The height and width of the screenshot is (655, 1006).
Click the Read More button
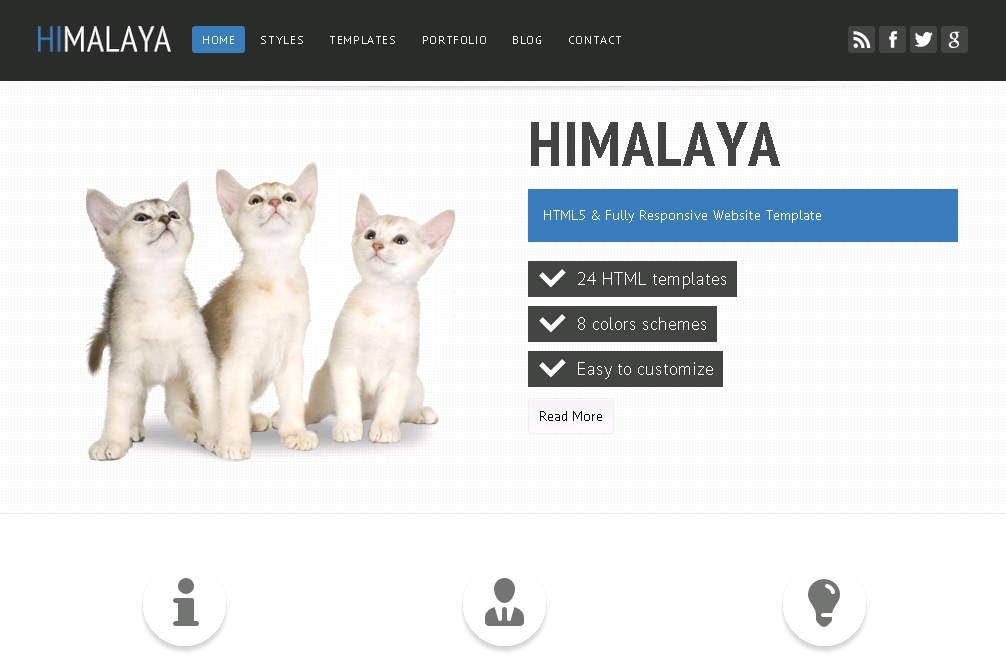pyautogui.click(x=570, y=416)
